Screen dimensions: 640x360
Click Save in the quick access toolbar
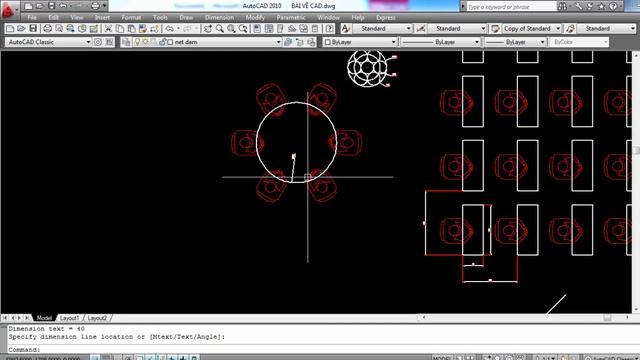point(51,6)
